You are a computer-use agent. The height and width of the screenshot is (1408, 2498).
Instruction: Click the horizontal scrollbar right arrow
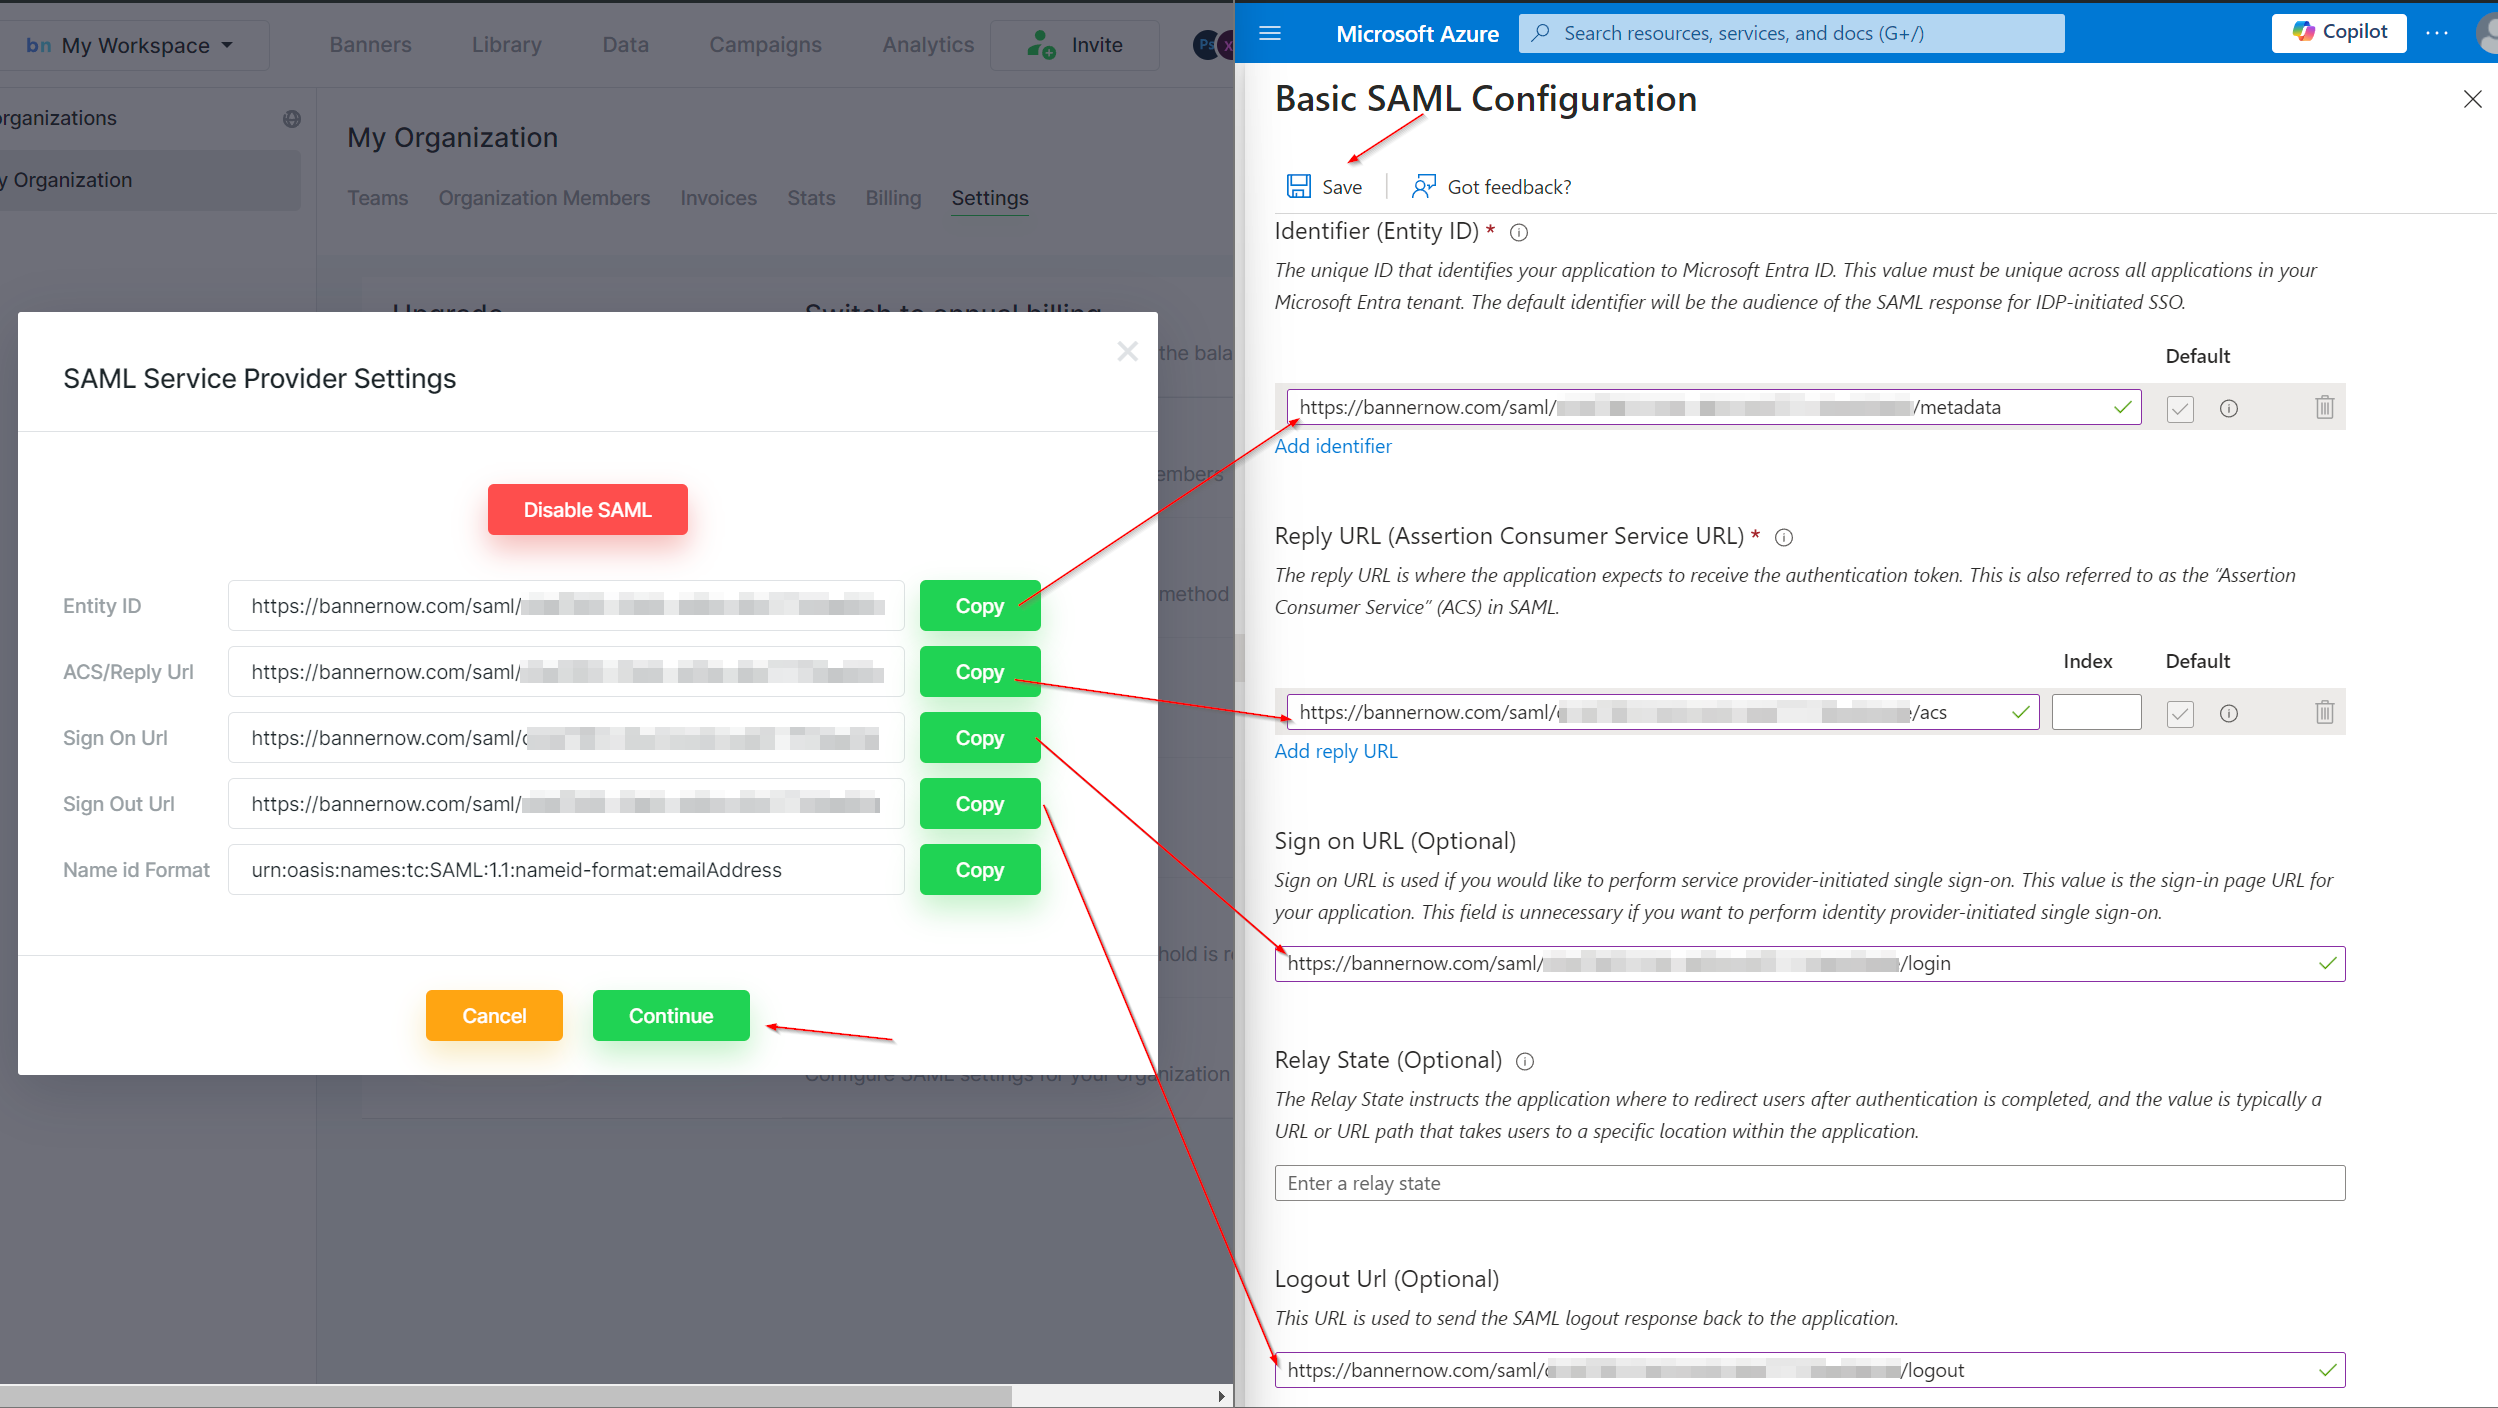coord(1221,1396)
